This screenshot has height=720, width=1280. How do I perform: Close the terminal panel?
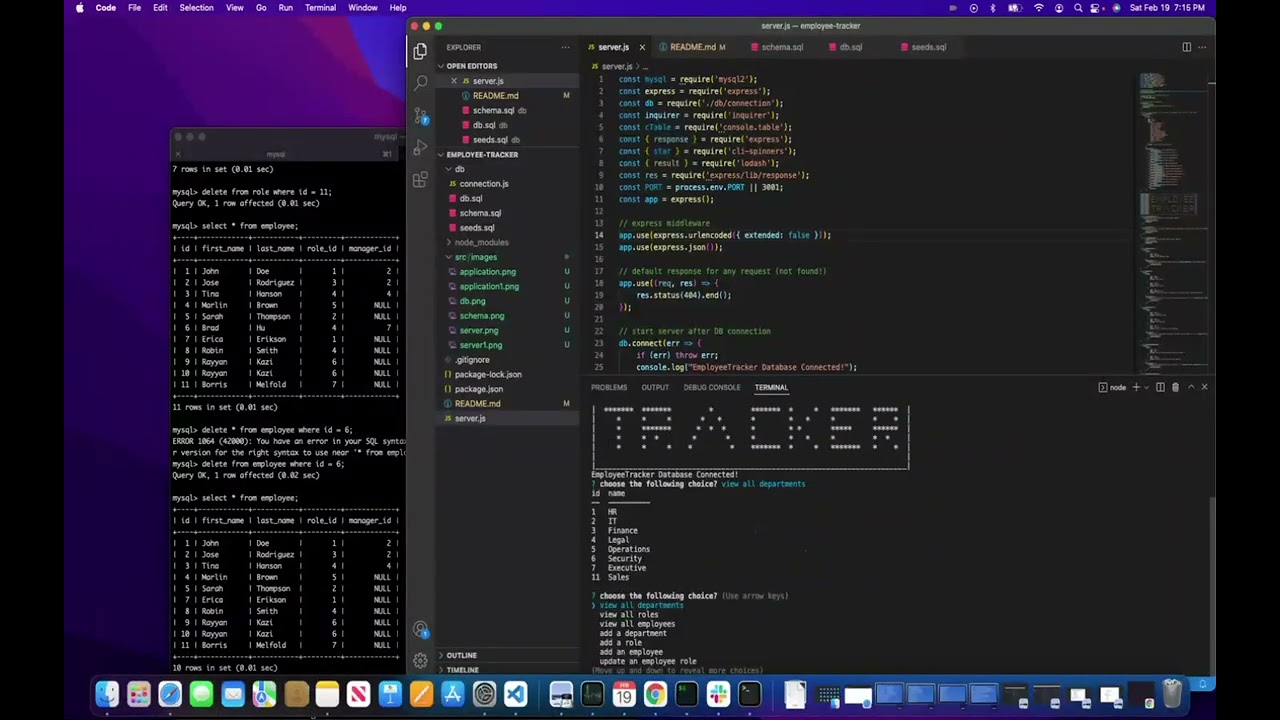click(1204, 387)
